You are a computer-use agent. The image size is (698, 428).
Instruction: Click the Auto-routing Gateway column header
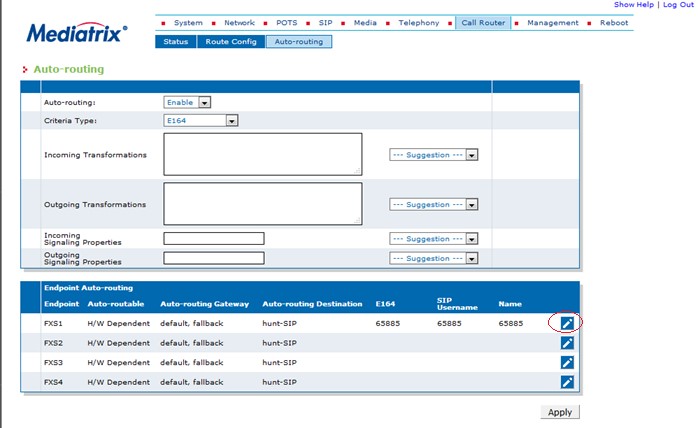204,304
